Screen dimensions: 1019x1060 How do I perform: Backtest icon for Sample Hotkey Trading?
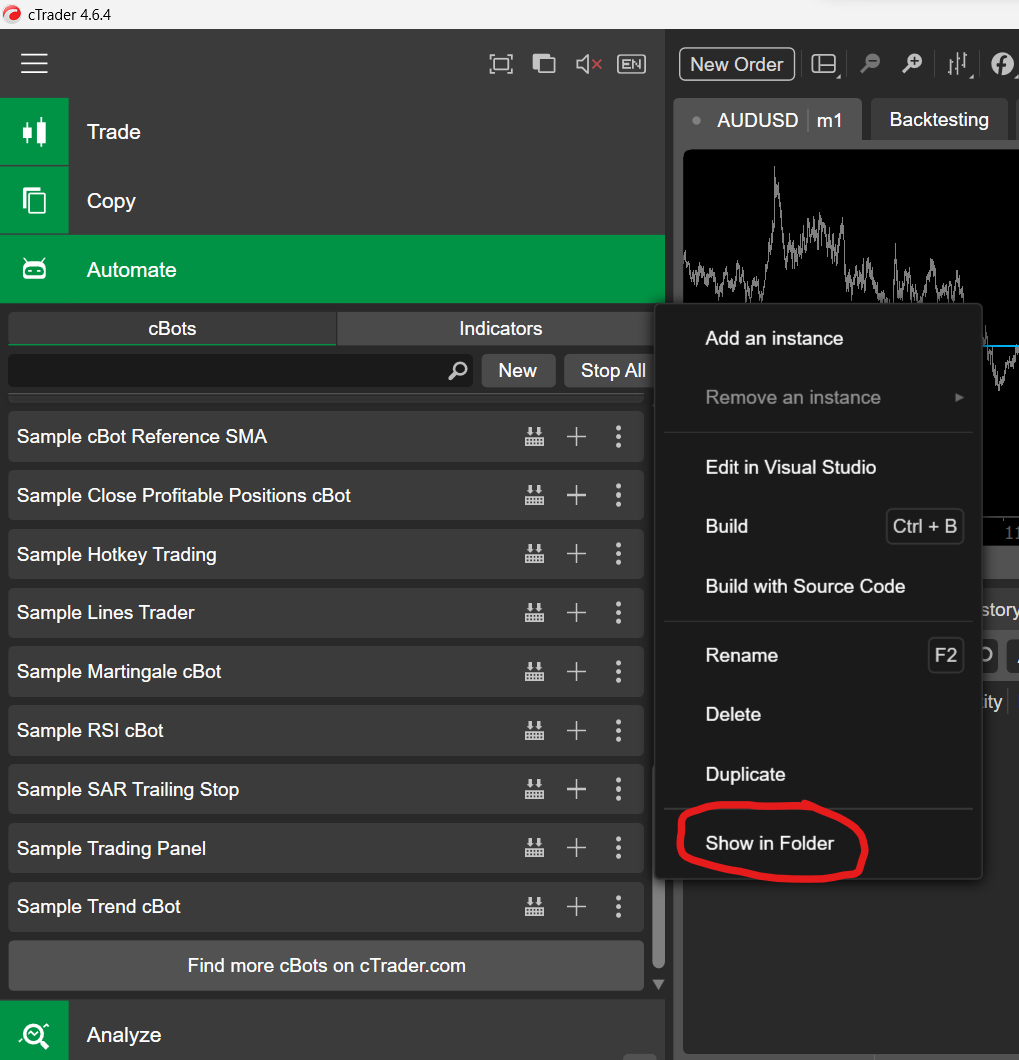click(x=534, y=554)
